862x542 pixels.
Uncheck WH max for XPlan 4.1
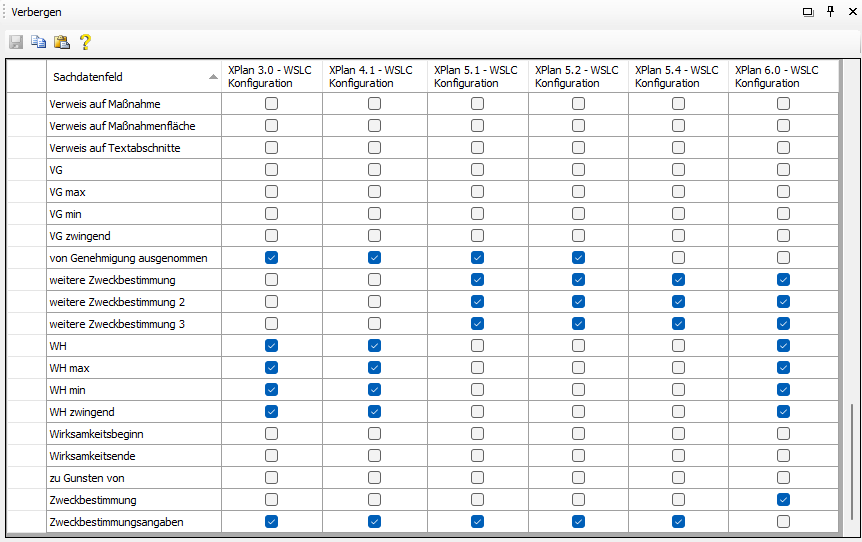(x=374, y=368)
